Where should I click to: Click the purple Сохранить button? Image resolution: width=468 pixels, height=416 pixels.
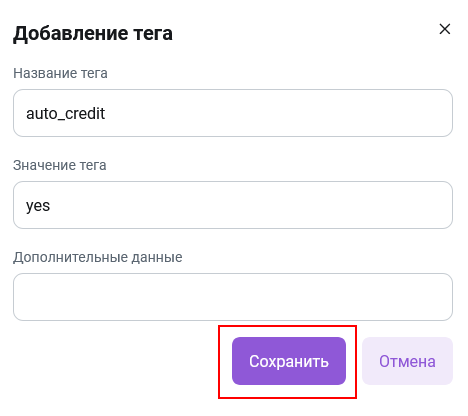tap(289, 361)
